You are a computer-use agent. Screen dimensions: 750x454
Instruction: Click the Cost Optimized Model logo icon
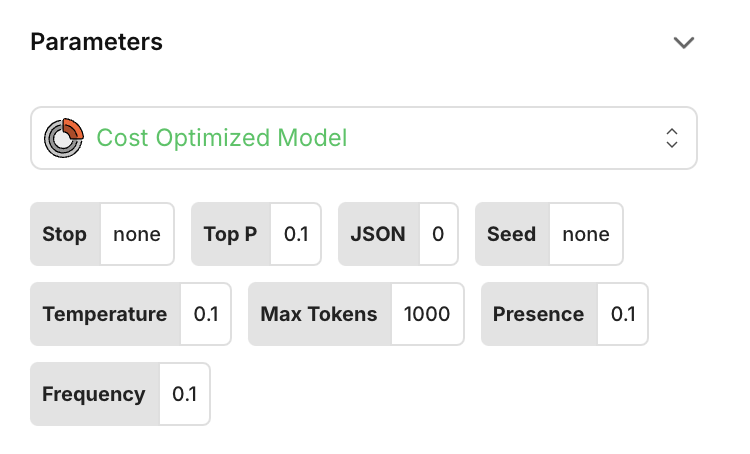tap(64, 138)
